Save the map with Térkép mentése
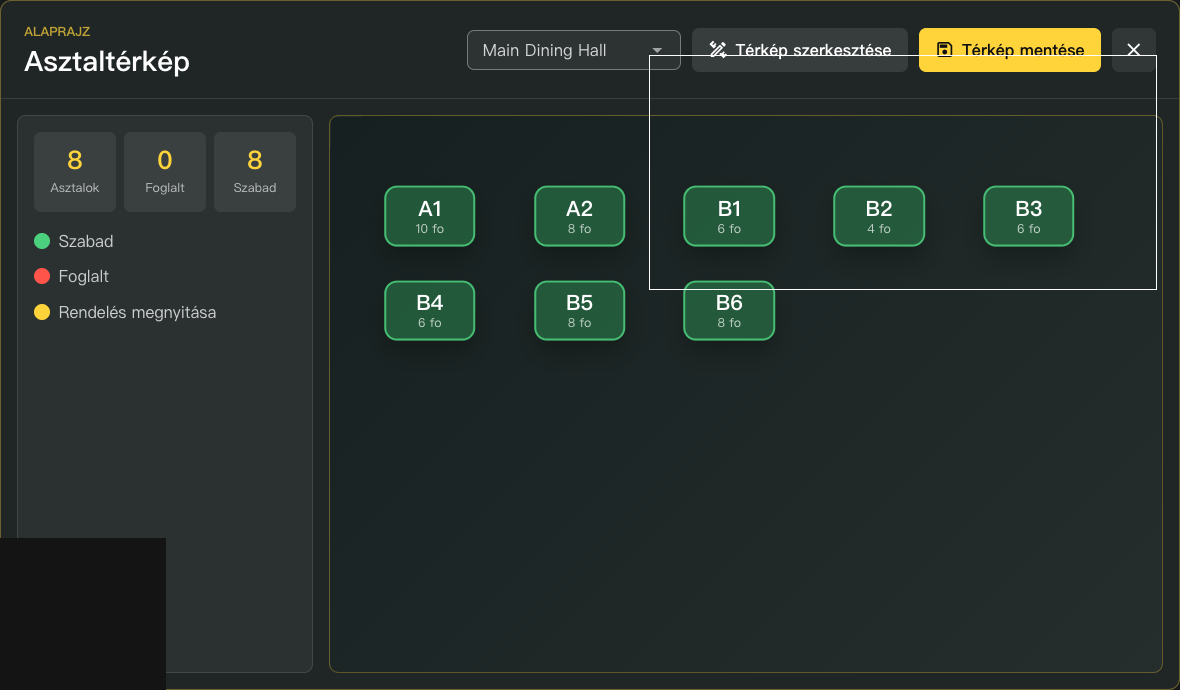The width and height of the screenshot is (1180, 690). 1009,50
